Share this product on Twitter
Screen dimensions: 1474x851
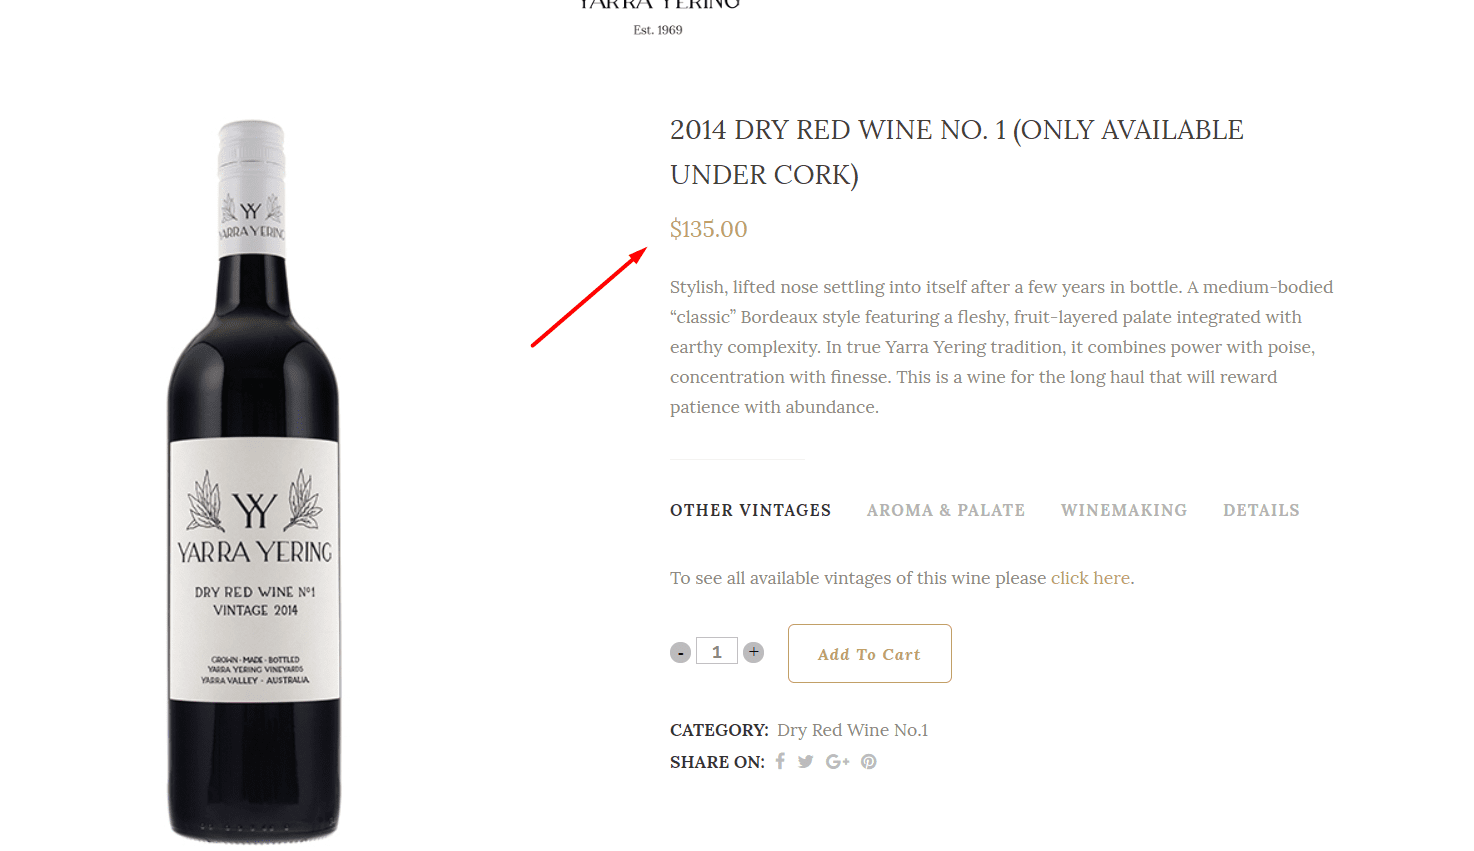click(806, 762)
